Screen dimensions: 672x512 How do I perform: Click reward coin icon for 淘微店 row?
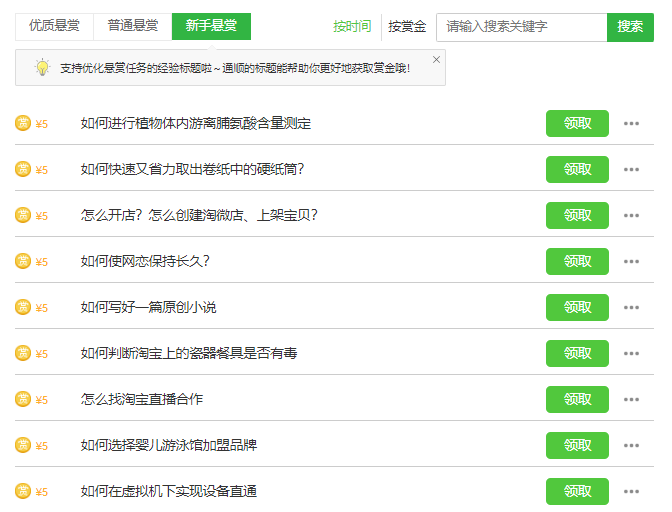23,215
